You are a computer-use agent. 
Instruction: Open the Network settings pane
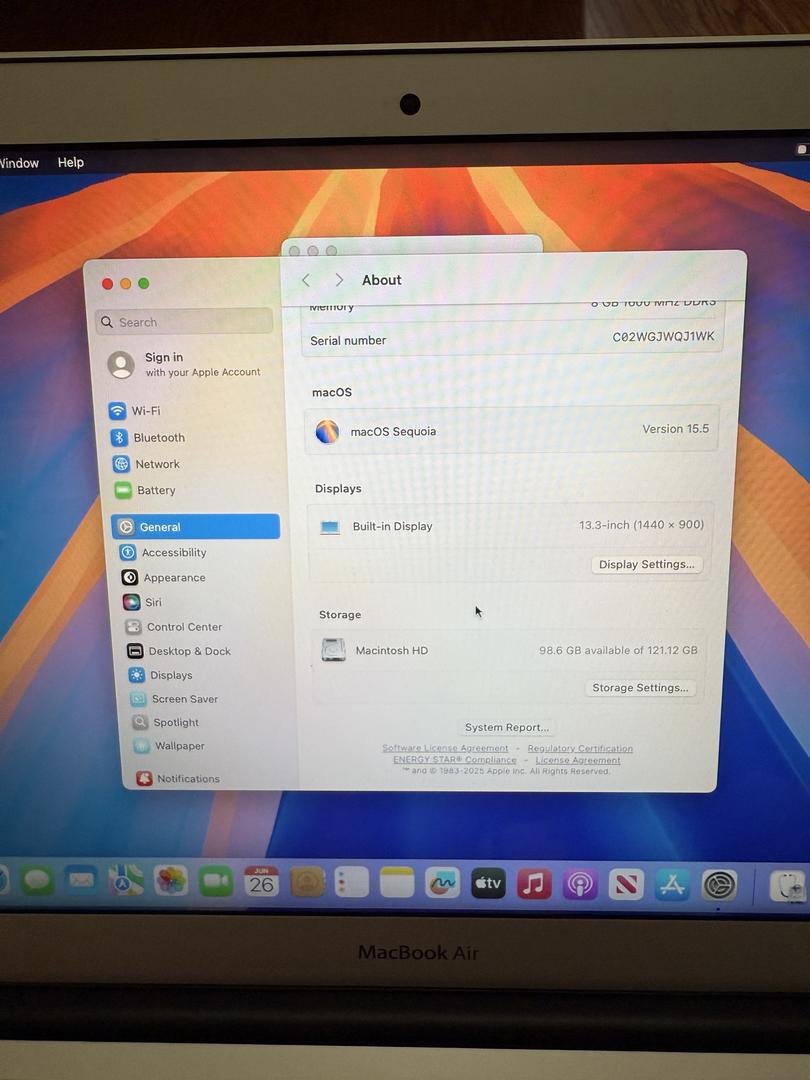click(157, 464)
